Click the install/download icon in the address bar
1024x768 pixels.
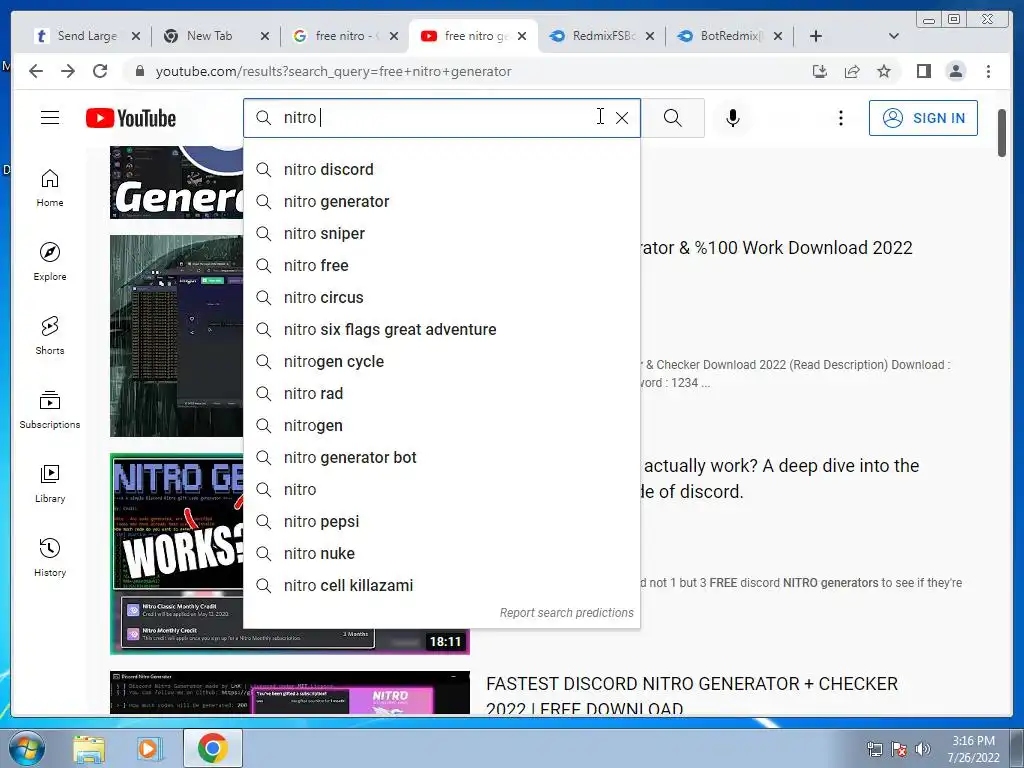tap(820, 71)
